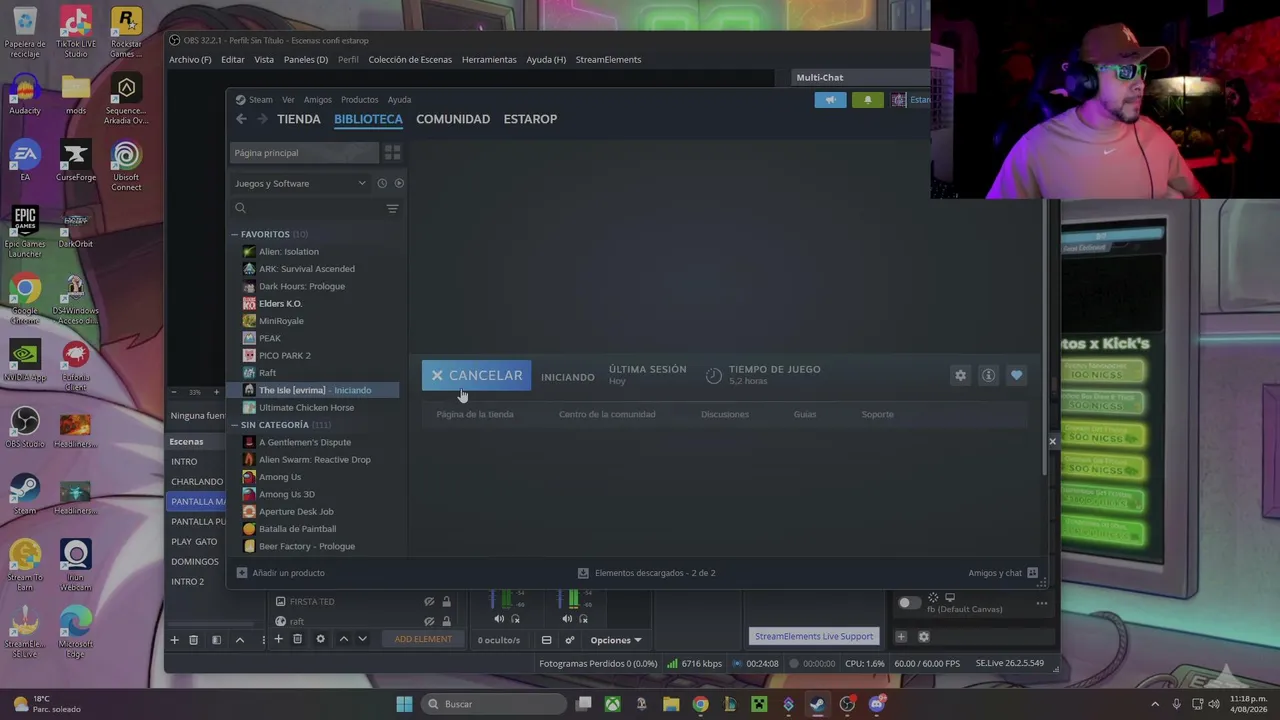Delete selected OBS scene with trash icon
The height and width of the screenshot is (720, 1280).
193,640
